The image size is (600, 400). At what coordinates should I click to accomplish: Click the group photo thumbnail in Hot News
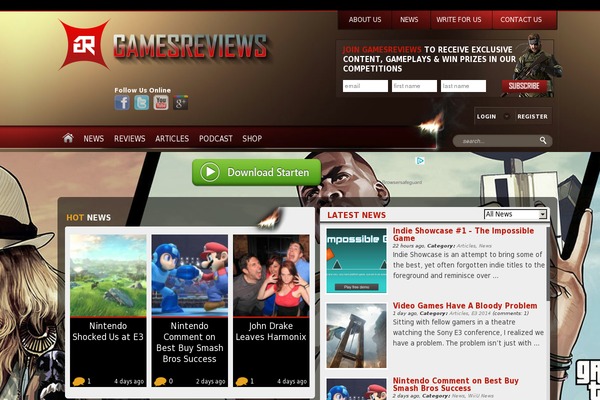(271, 276)
